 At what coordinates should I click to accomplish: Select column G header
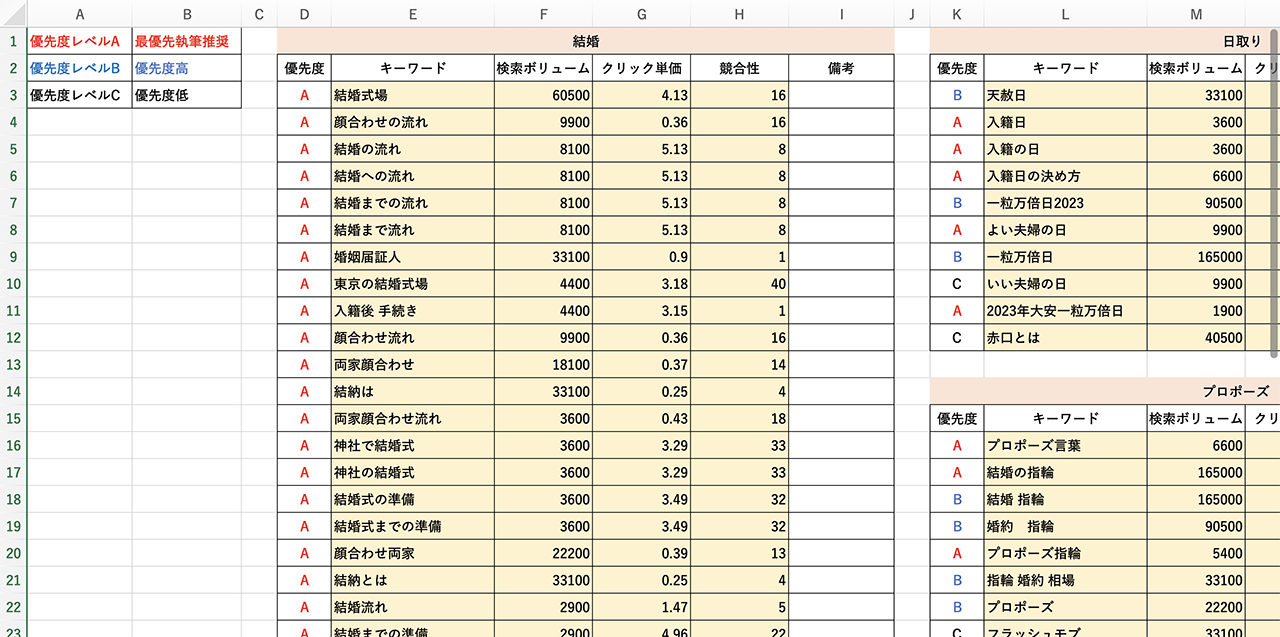tap(641, 14)
